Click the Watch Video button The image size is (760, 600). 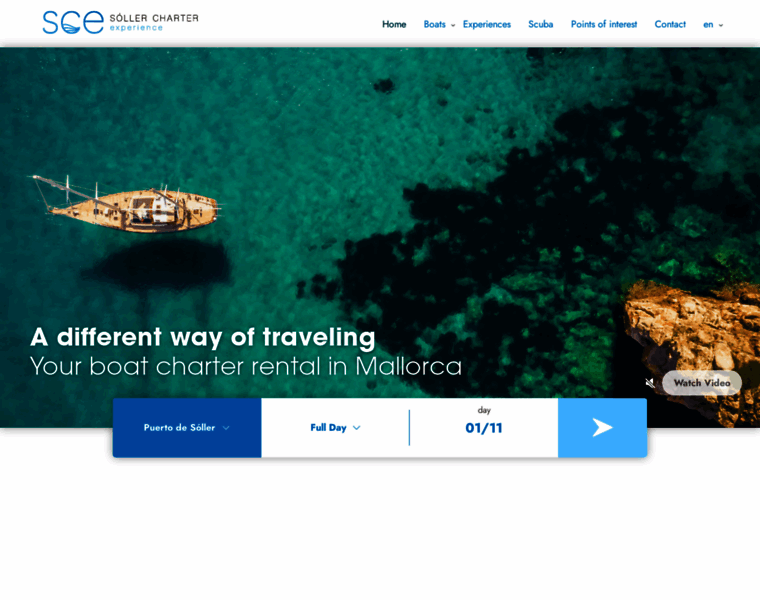click(x=702, y=383)
